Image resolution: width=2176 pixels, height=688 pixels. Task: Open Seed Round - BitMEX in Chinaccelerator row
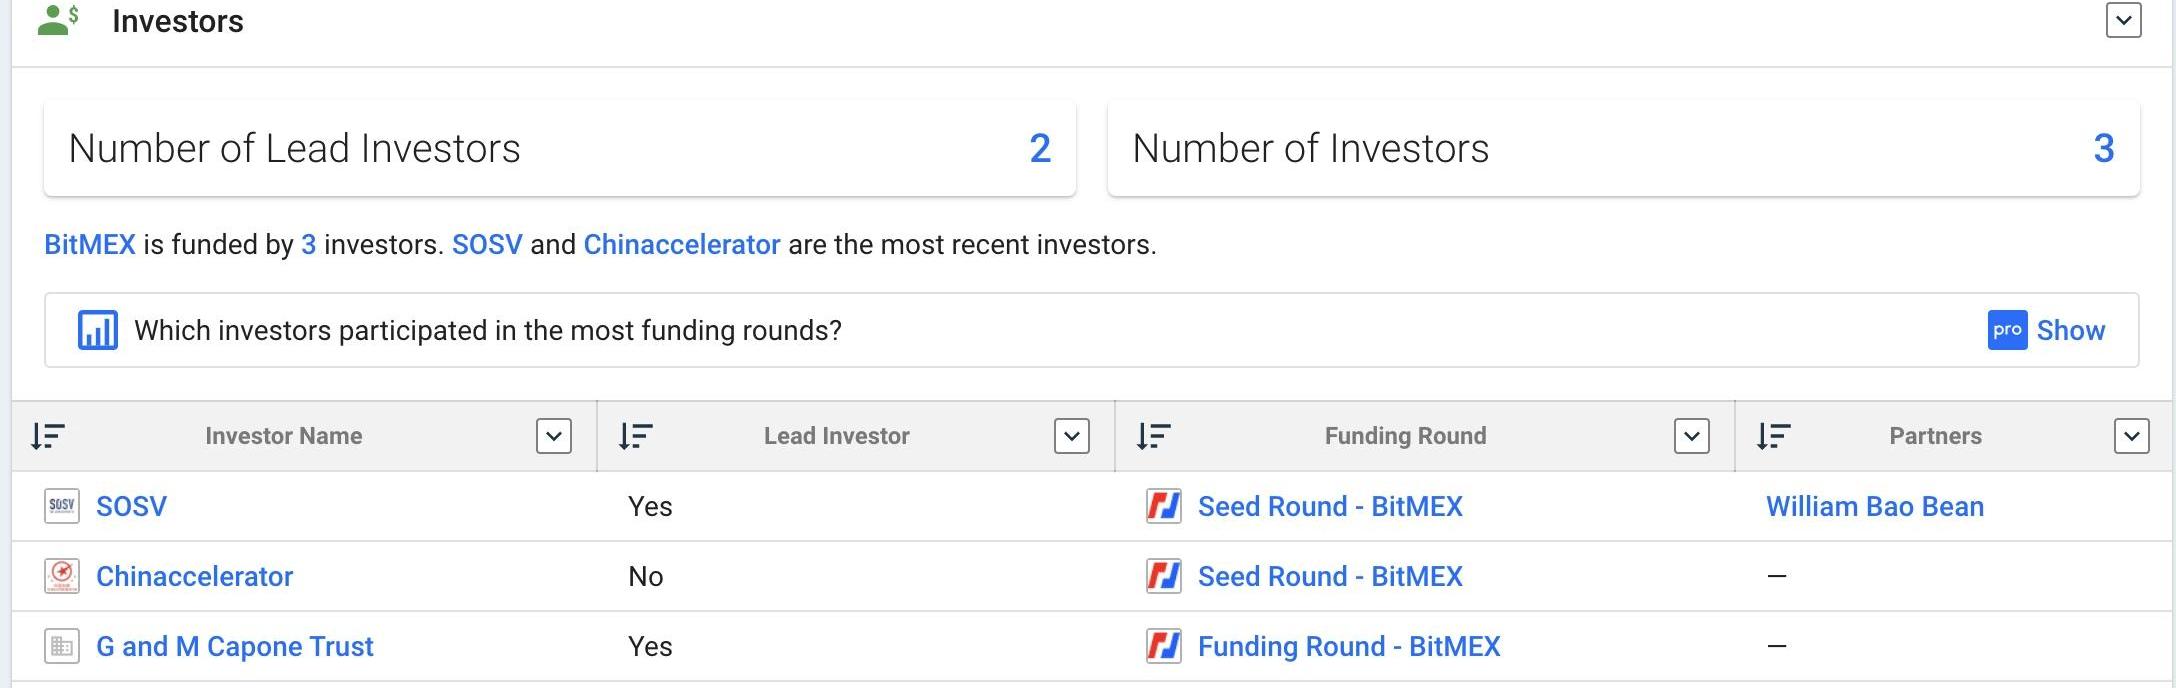1330,576
